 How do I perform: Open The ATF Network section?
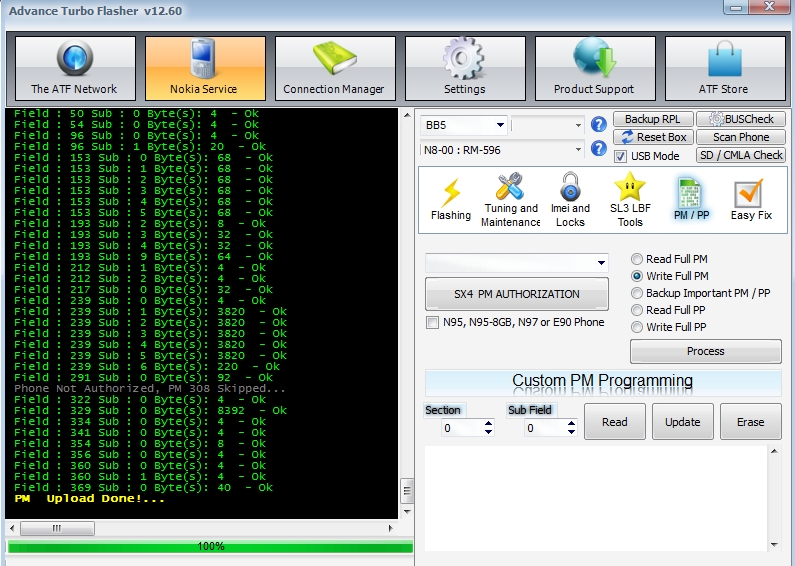(x=75, y=68)
